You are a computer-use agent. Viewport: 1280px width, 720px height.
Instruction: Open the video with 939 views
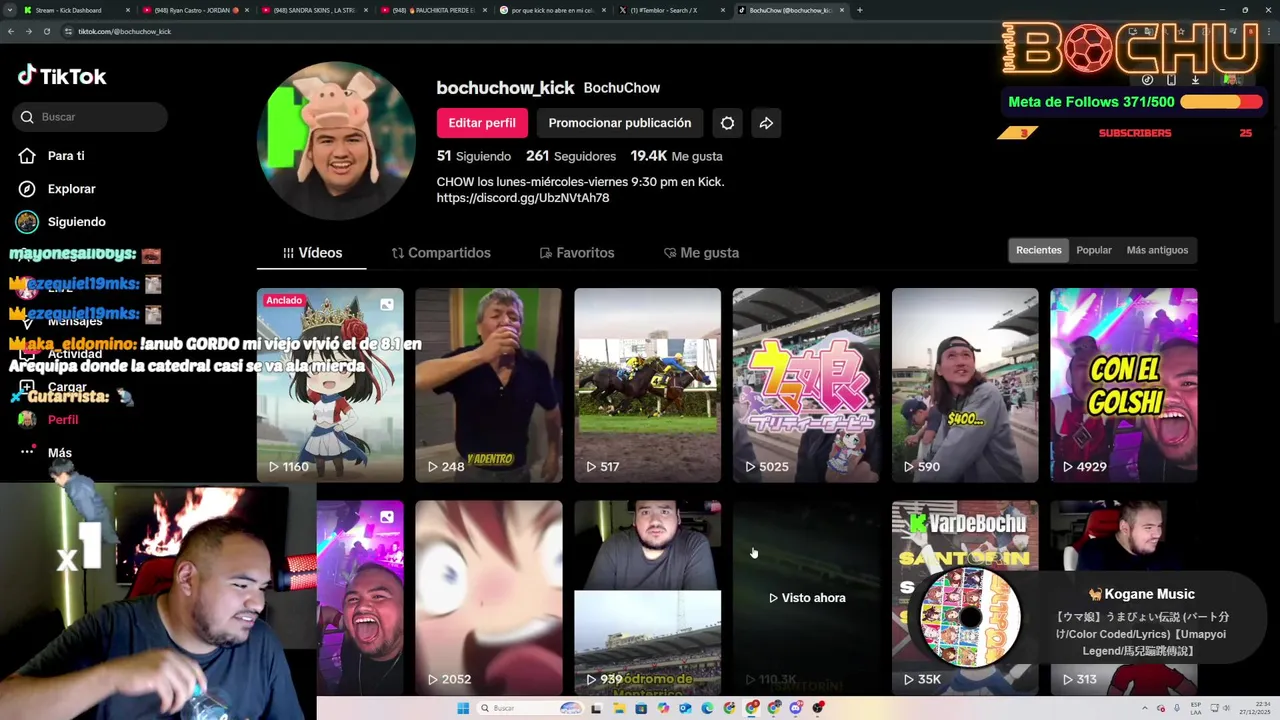pyautogui.click(x=648, y=597)
